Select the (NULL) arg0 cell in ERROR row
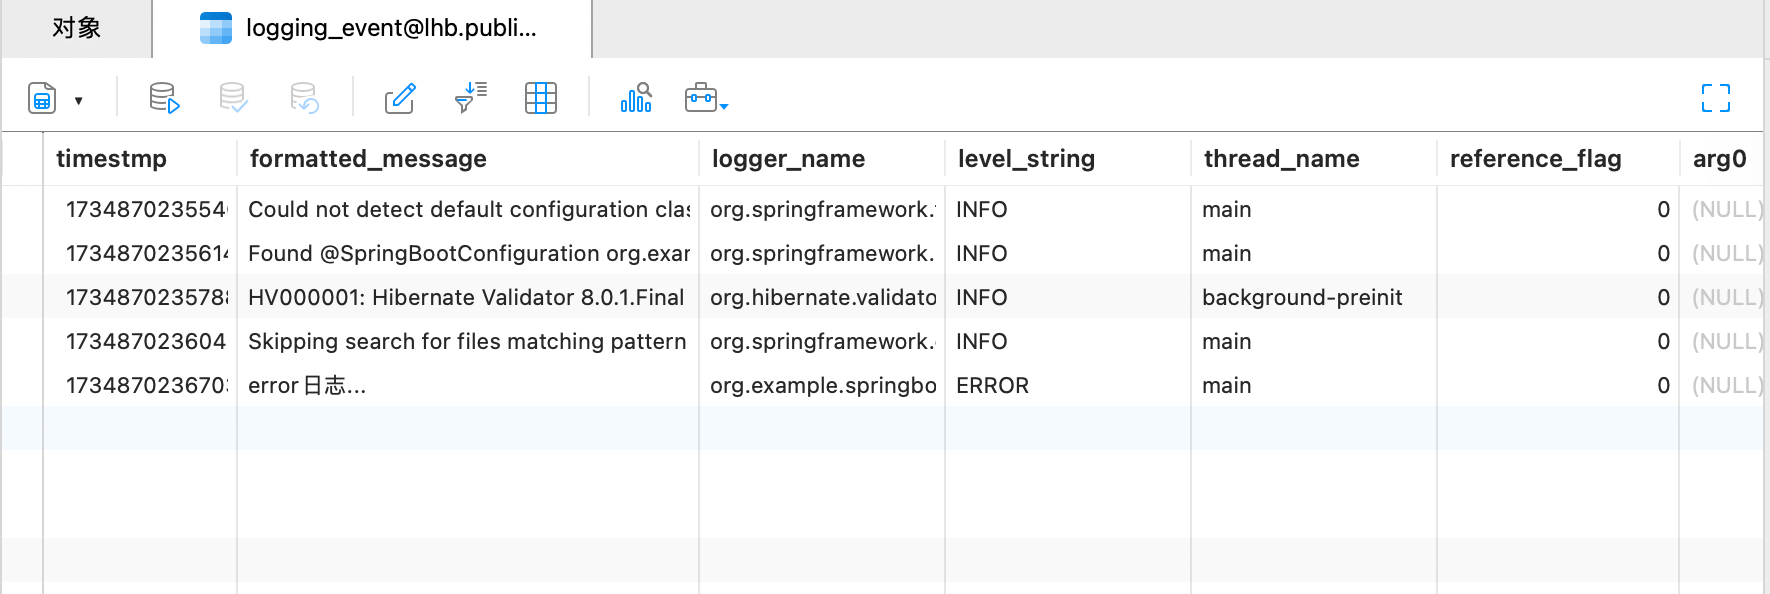Viewport: 1770px width, 594px height. [x=1721, y=385]
